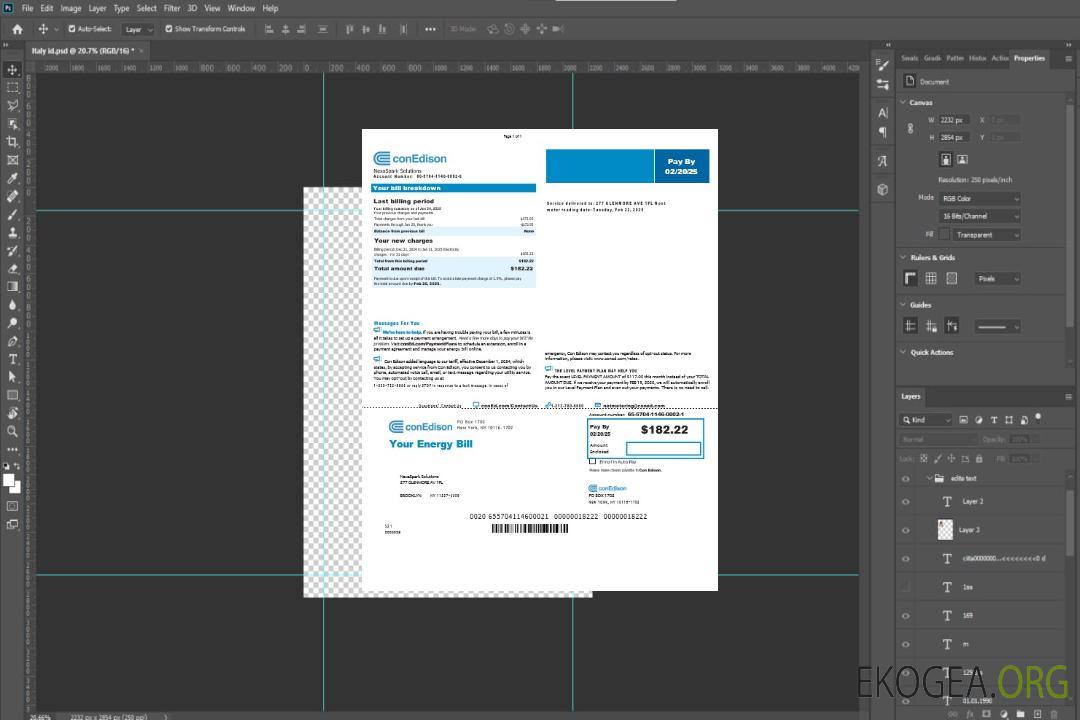
Task: Open the Paragraph panel icon
Action: (x=883, y=132)
